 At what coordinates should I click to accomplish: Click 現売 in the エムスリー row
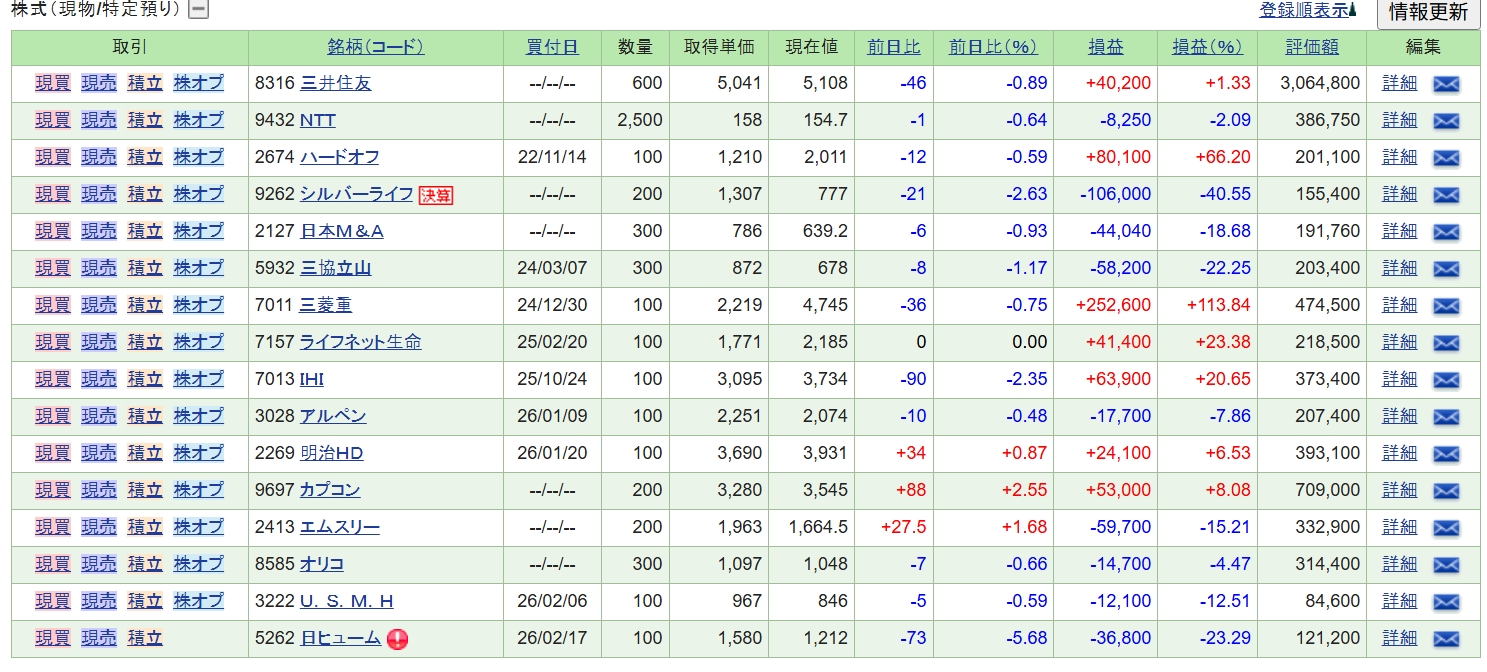[x=99, y=527]
